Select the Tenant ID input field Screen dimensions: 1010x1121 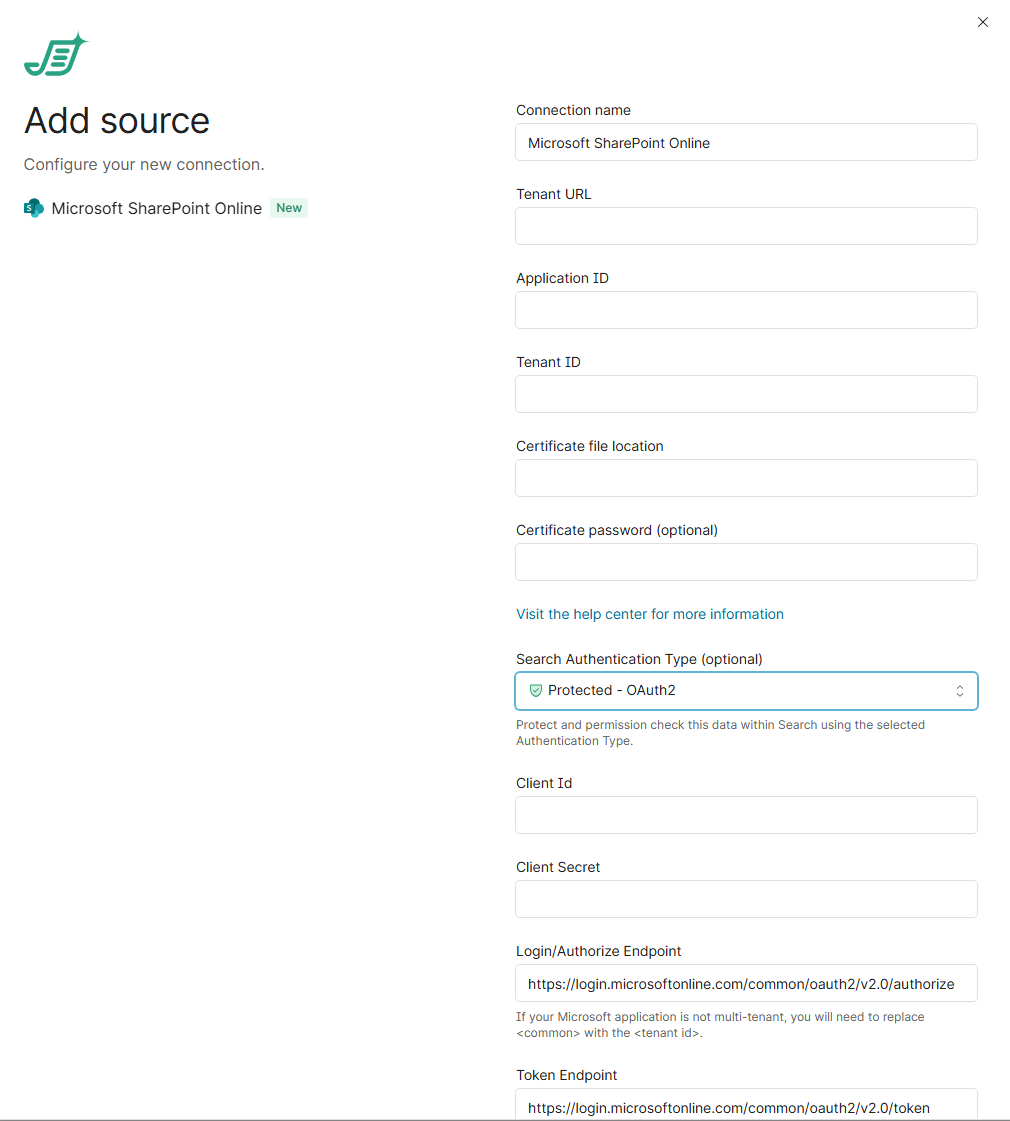pyautogui.click(x=745, y=394)
